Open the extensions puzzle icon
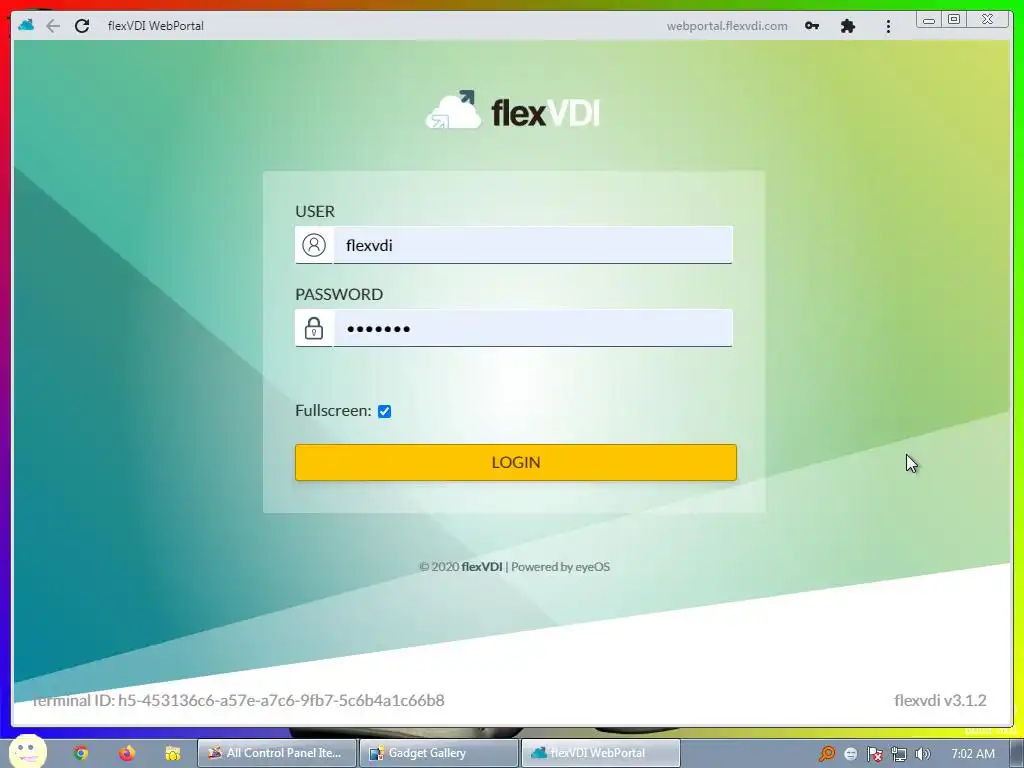 coord(848,26)
